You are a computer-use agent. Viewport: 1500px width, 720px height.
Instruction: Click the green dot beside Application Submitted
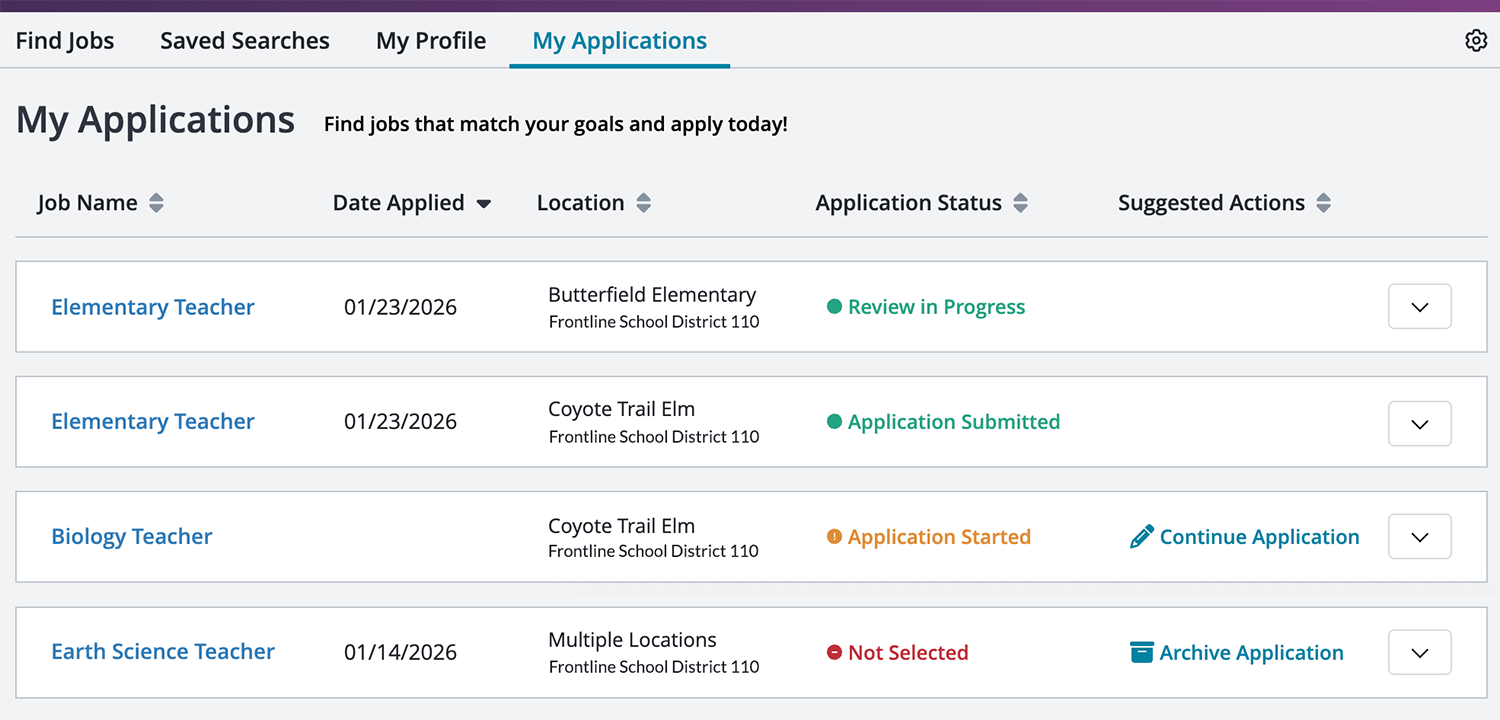click(x=834, y=422)
